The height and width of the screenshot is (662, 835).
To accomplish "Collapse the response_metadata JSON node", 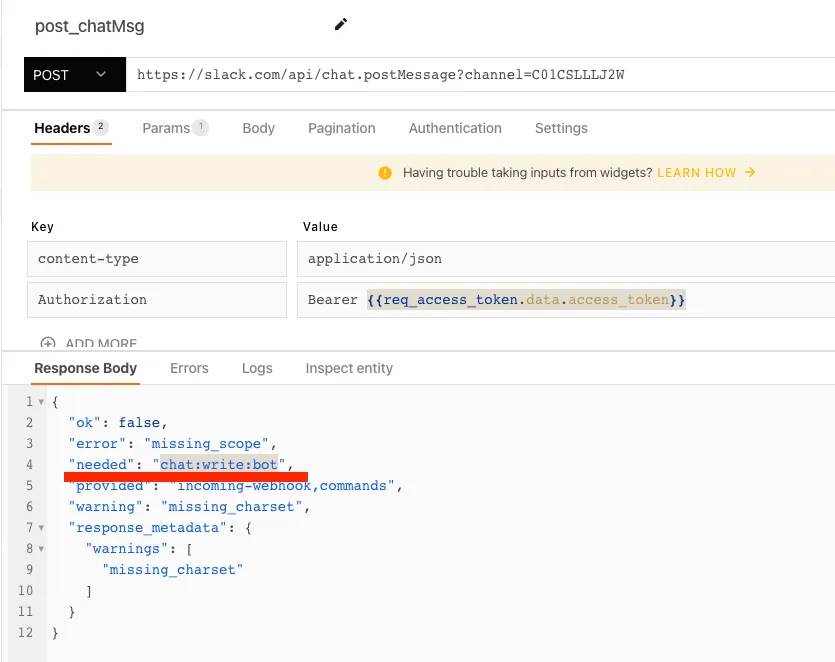I will coord(41,527).
